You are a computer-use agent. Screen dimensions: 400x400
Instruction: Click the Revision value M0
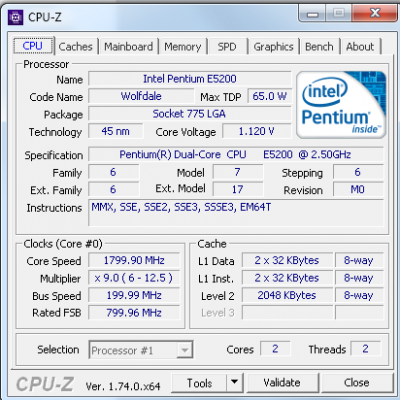coord(358,190)
